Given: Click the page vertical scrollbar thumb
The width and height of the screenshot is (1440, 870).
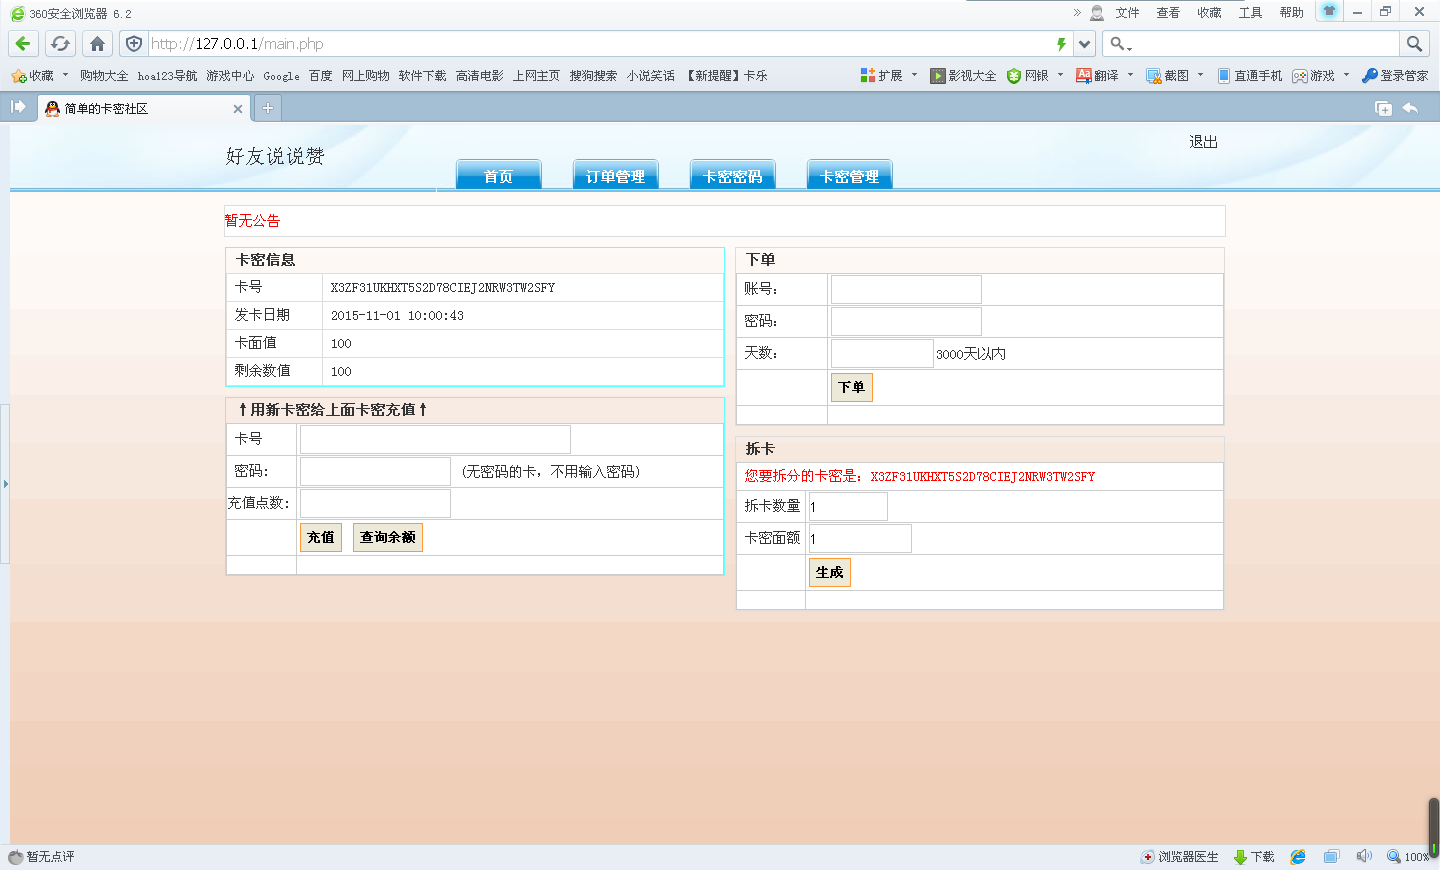Looking at the screenshot, I should tap(1433, 826).
